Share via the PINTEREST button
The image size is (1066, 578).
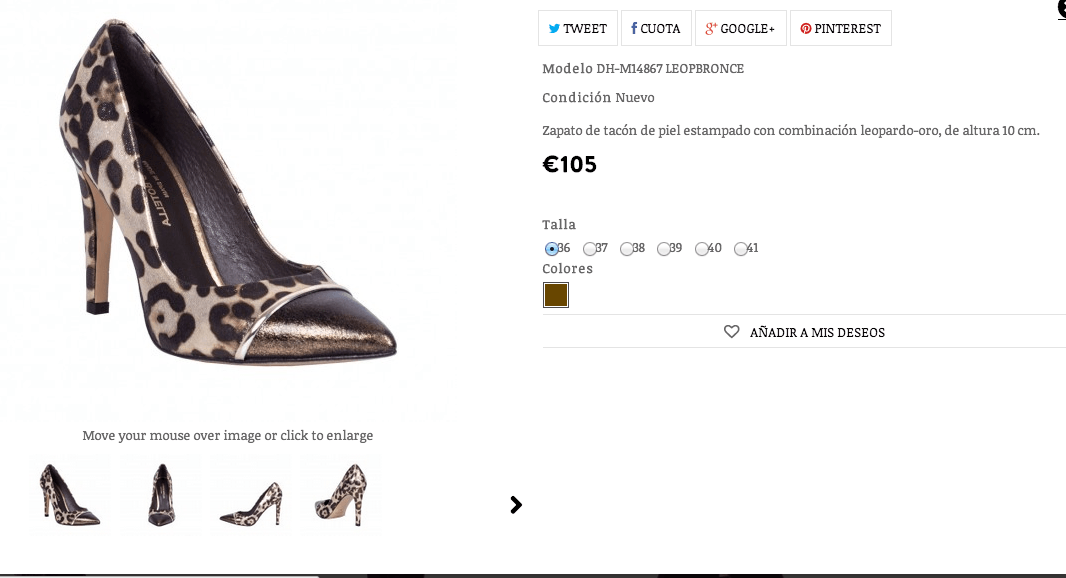click(840, 28)
